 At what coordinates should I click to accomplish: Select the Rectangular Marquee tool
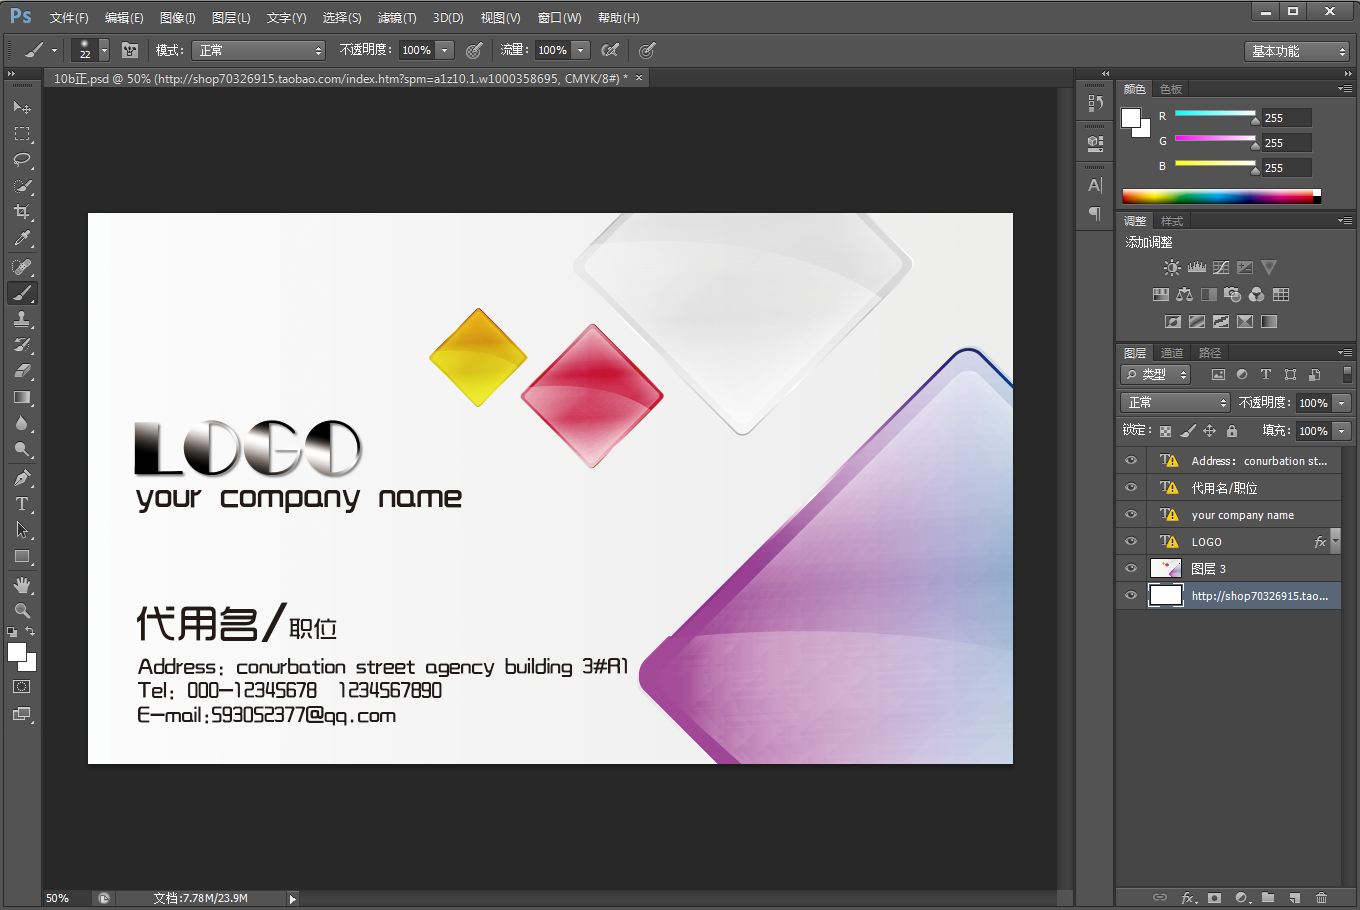coord(22,134)
